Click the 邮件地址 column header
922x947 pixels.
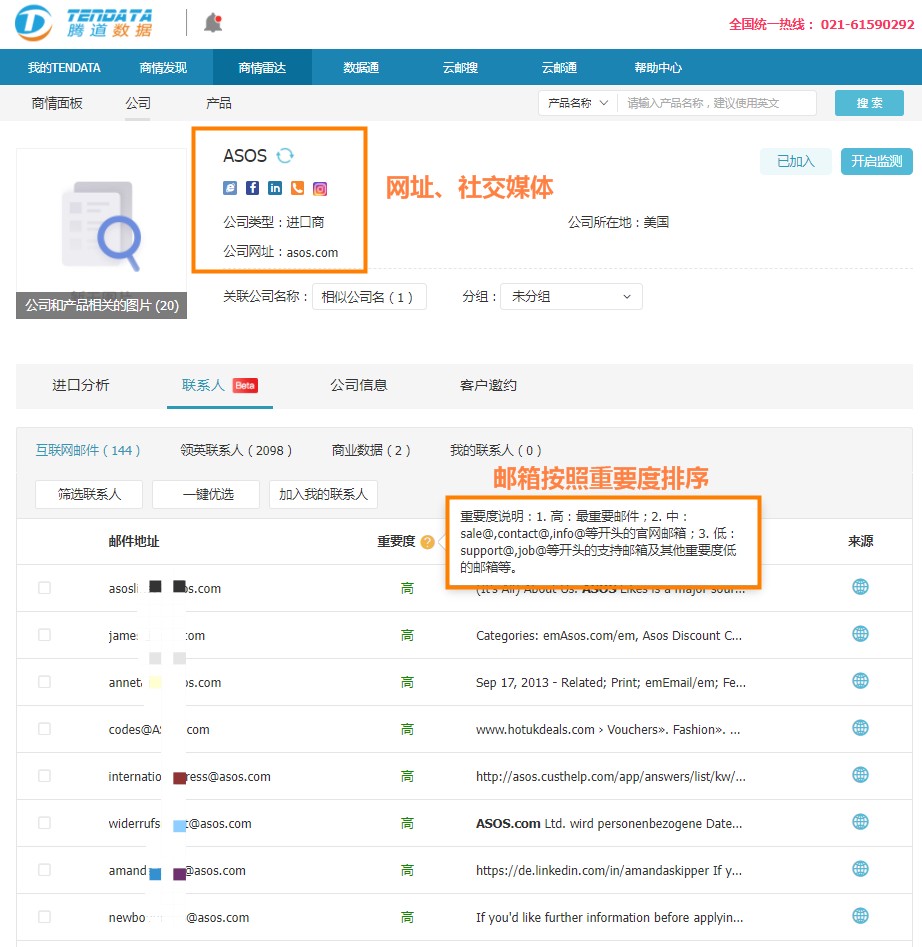pyautogui.click(x=134, y=542)
